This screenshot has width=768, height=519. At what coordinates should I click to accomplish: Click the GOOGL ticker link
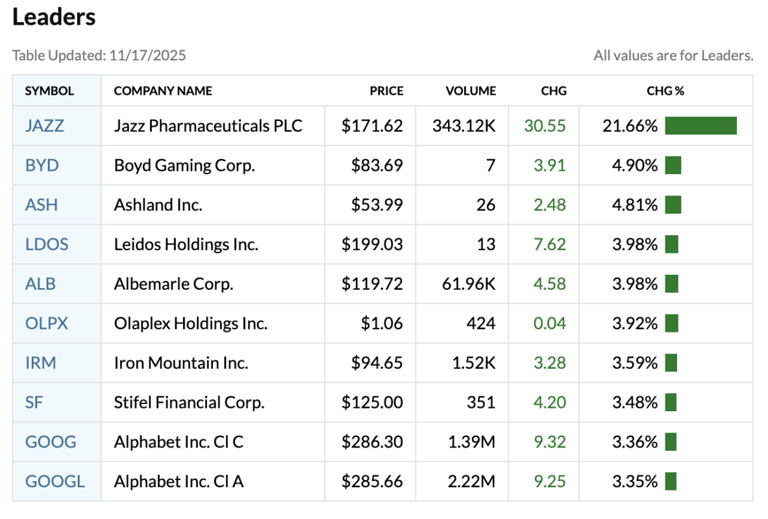coord(55,481)
